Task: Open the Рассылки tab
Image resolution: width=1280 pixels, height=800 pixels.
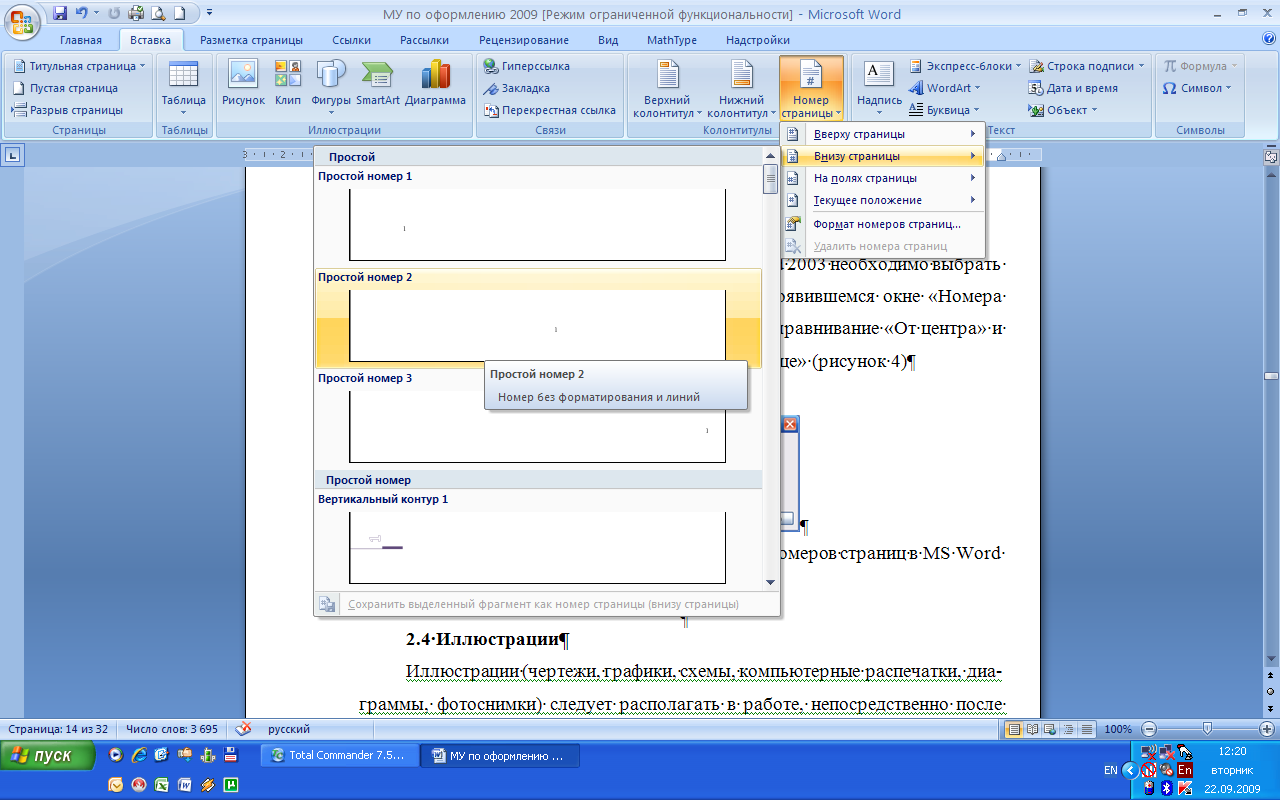Action: pos(424,40)
